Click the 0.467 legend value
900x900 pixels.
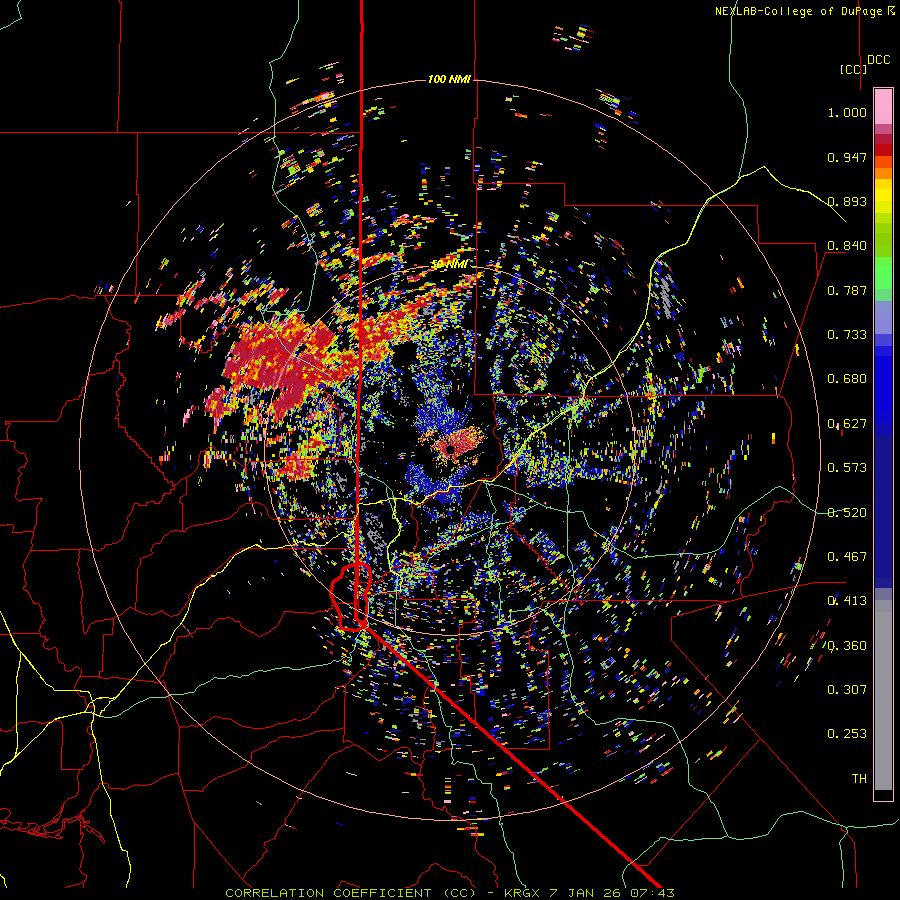point(847,557)
